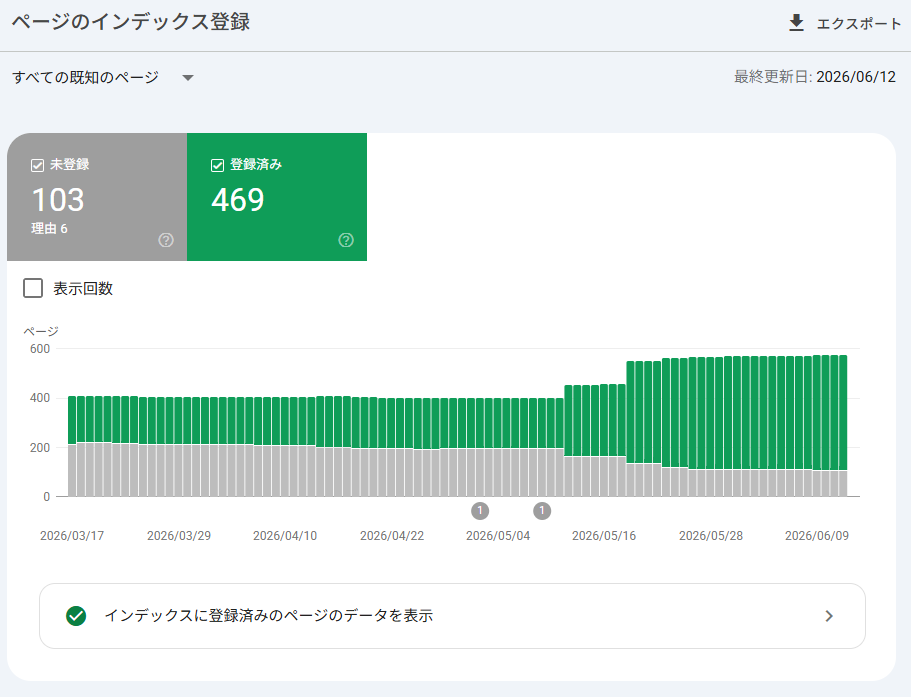This screenshot has width=911, height=697.
Task: Click the 2026/03/17 axis date label
Action: [x=72, y=536]
